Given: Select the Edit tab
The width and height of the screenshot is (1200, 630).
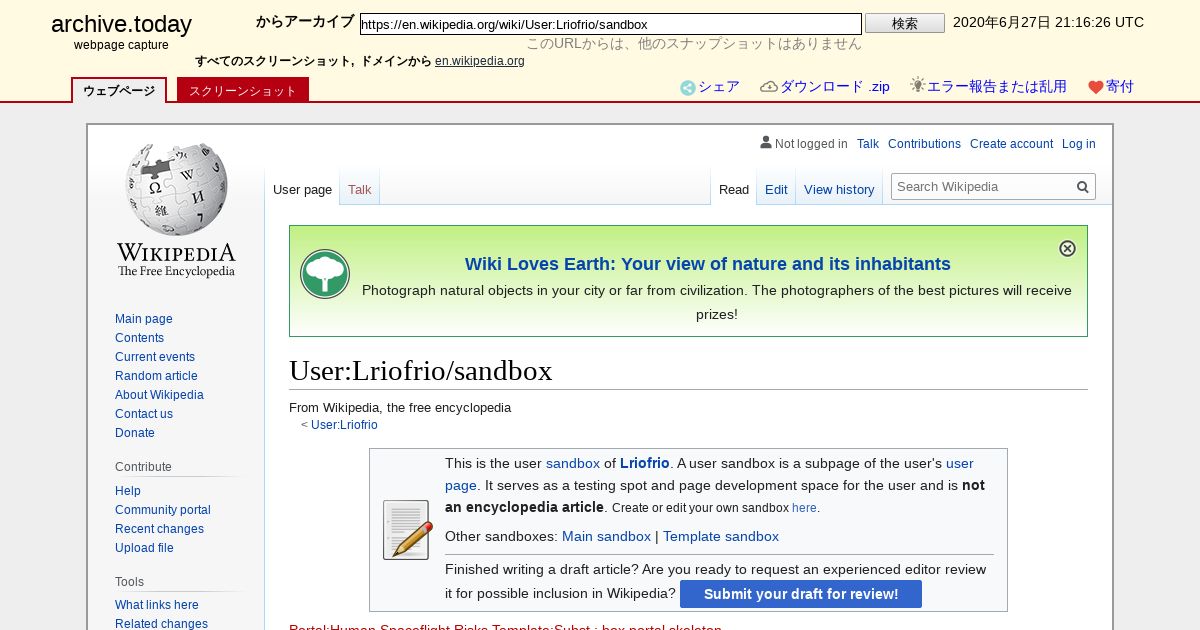Looking at the screenshot, I should pos(776,189).
